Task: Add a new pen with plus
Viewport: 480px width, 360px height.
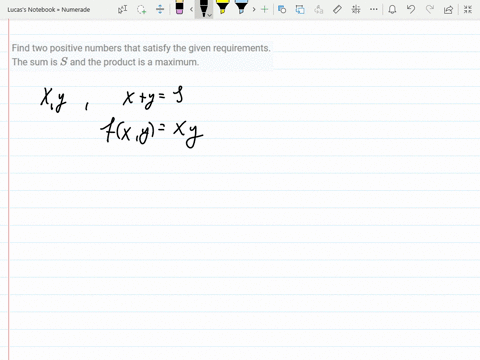Action: (x=264, y=9)
